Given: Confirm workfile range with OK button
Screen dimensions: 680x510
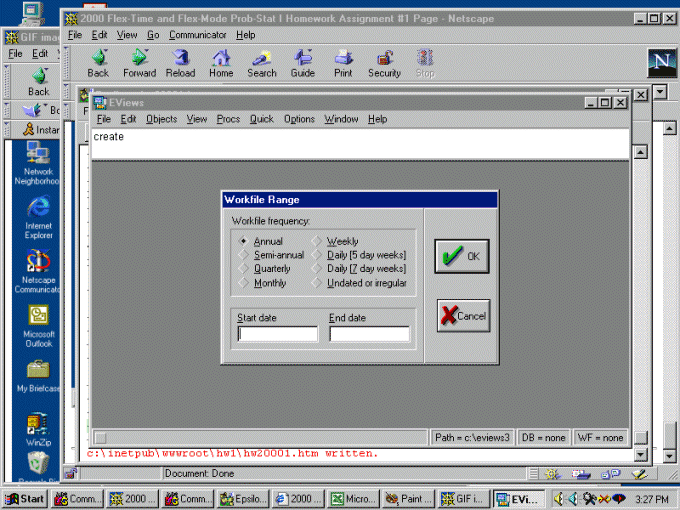Looking at the screenshot, I should pyautogui.click(x=462, y=257).
